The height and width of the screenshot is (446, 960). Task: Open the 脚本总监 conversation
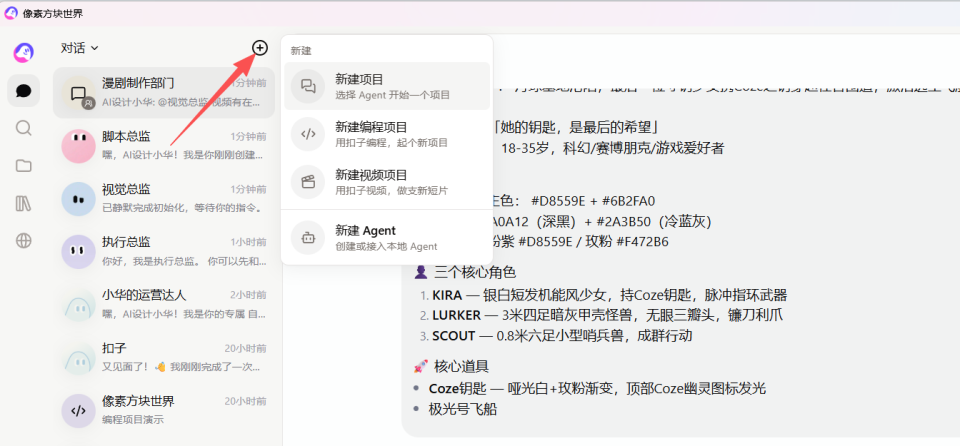[x=164, y=146]
